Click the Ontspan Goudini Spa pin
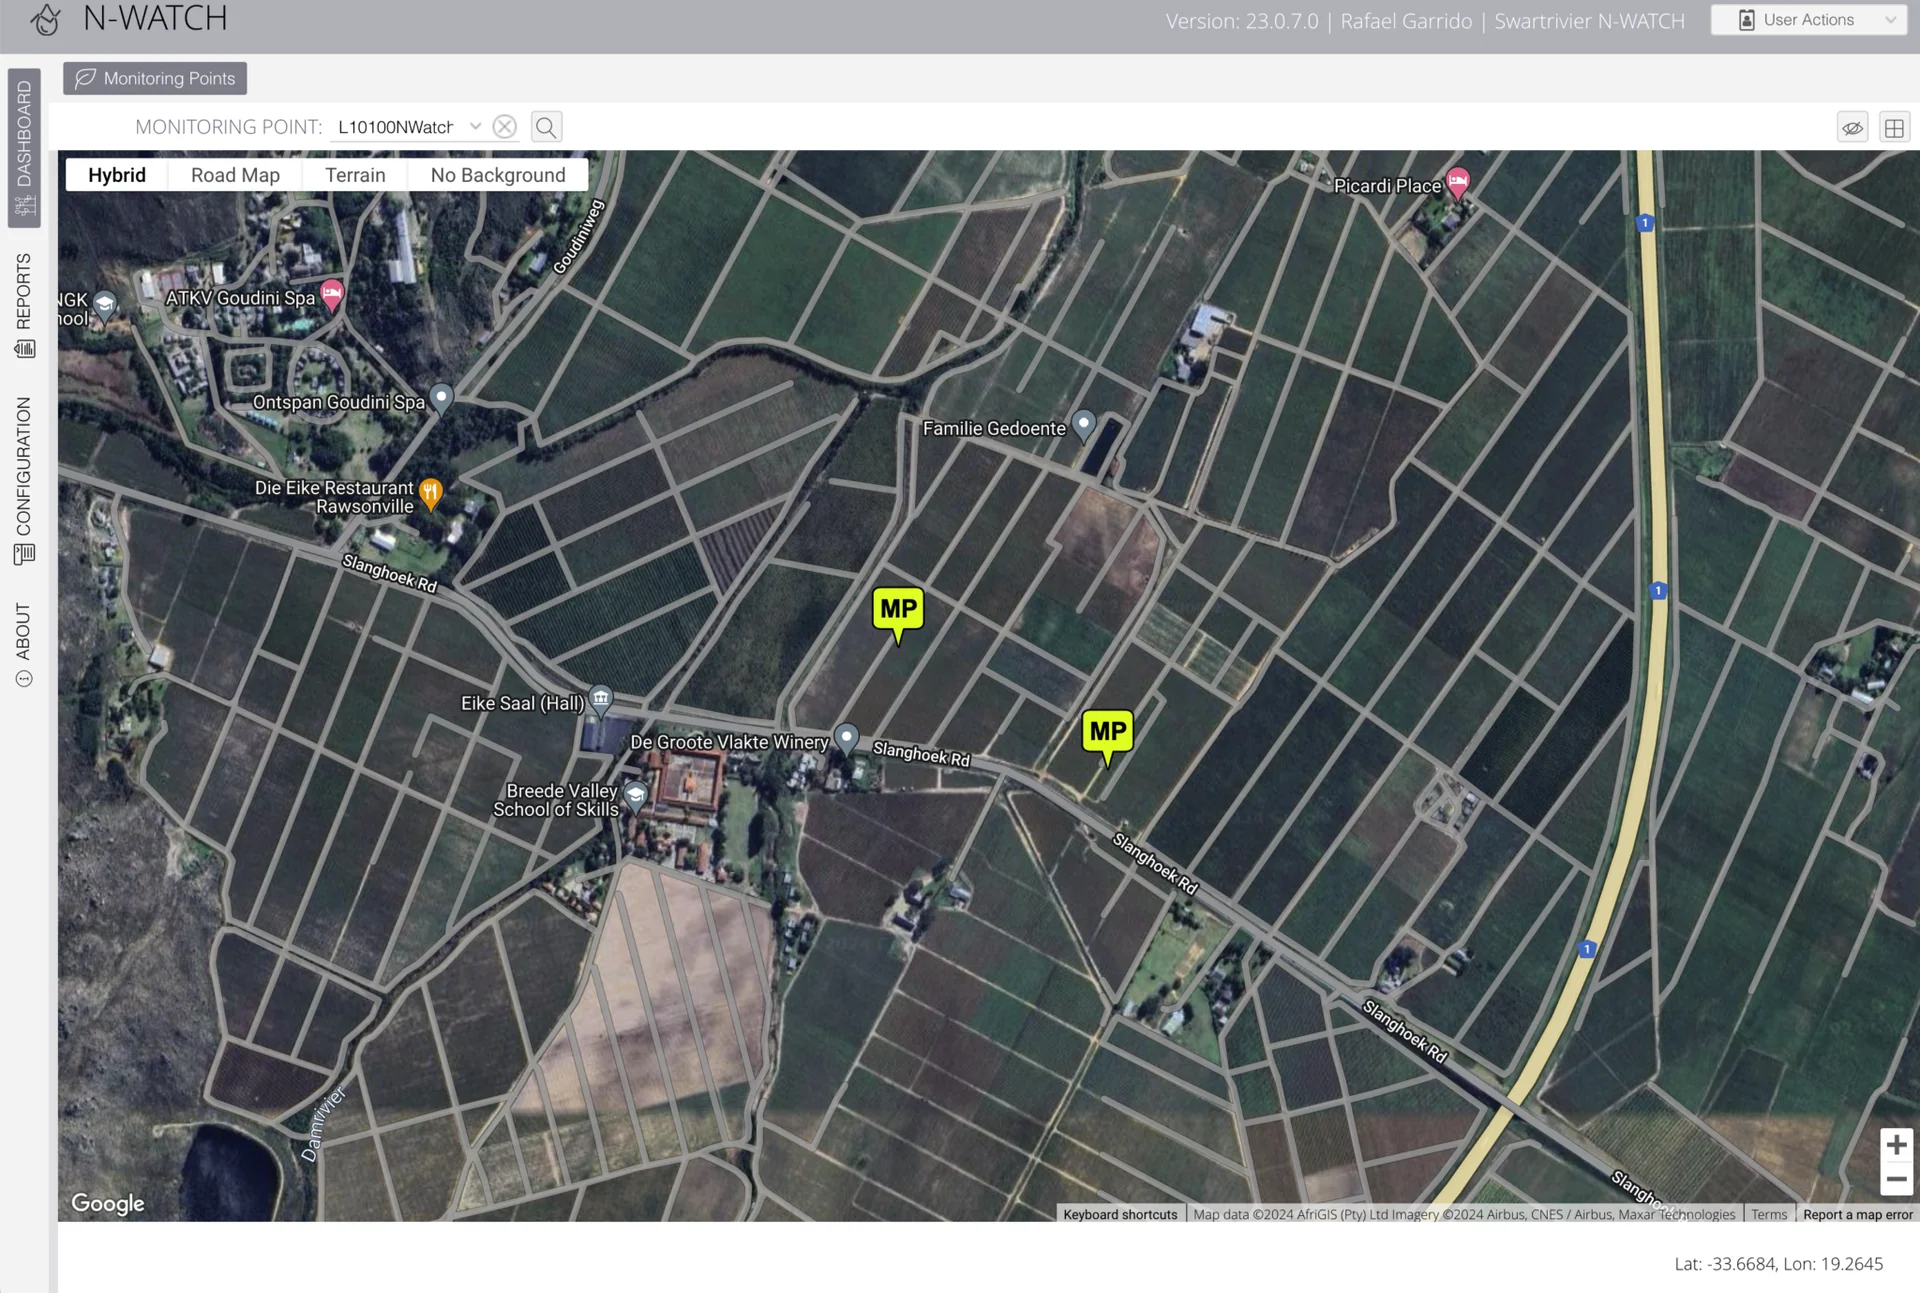The height and width of the screenshot is (1293, 1920). tap(441, 398)
